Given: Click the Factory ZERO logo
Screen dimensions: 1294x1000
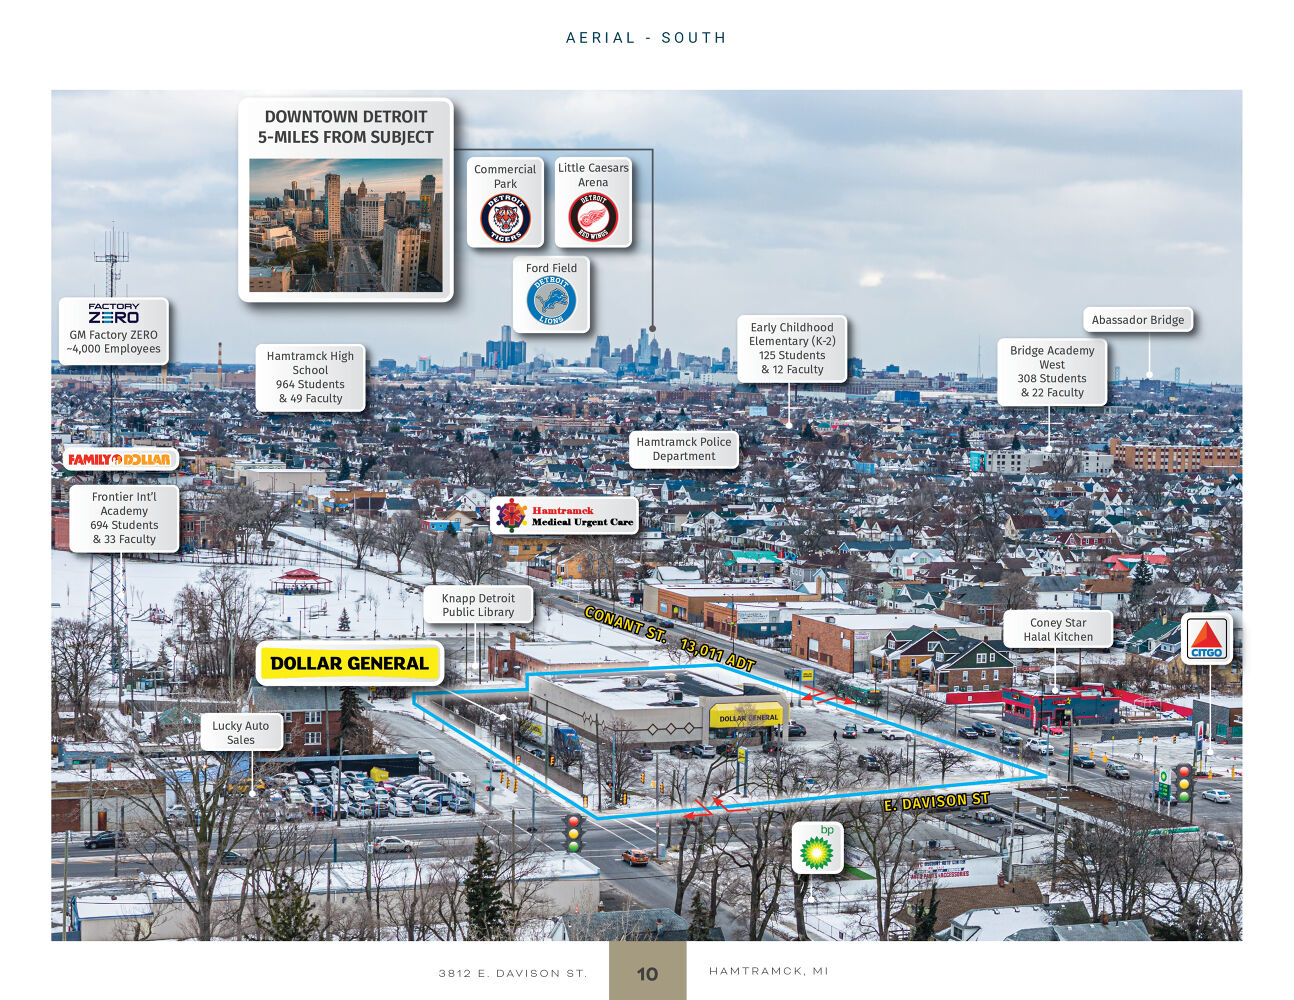Looking at the screenshot, I should pyautogui.click(x=114, y=313).
